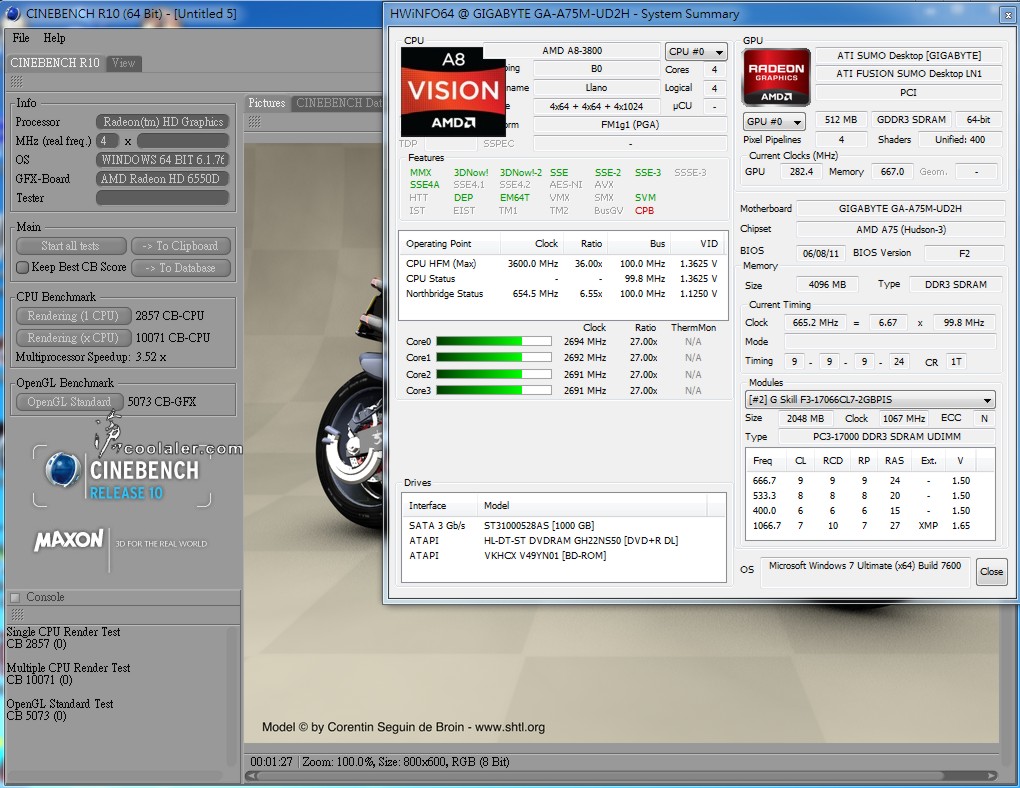1020x788 pixels.
Task: Click the To Database button
Action: tap(180, 267)
